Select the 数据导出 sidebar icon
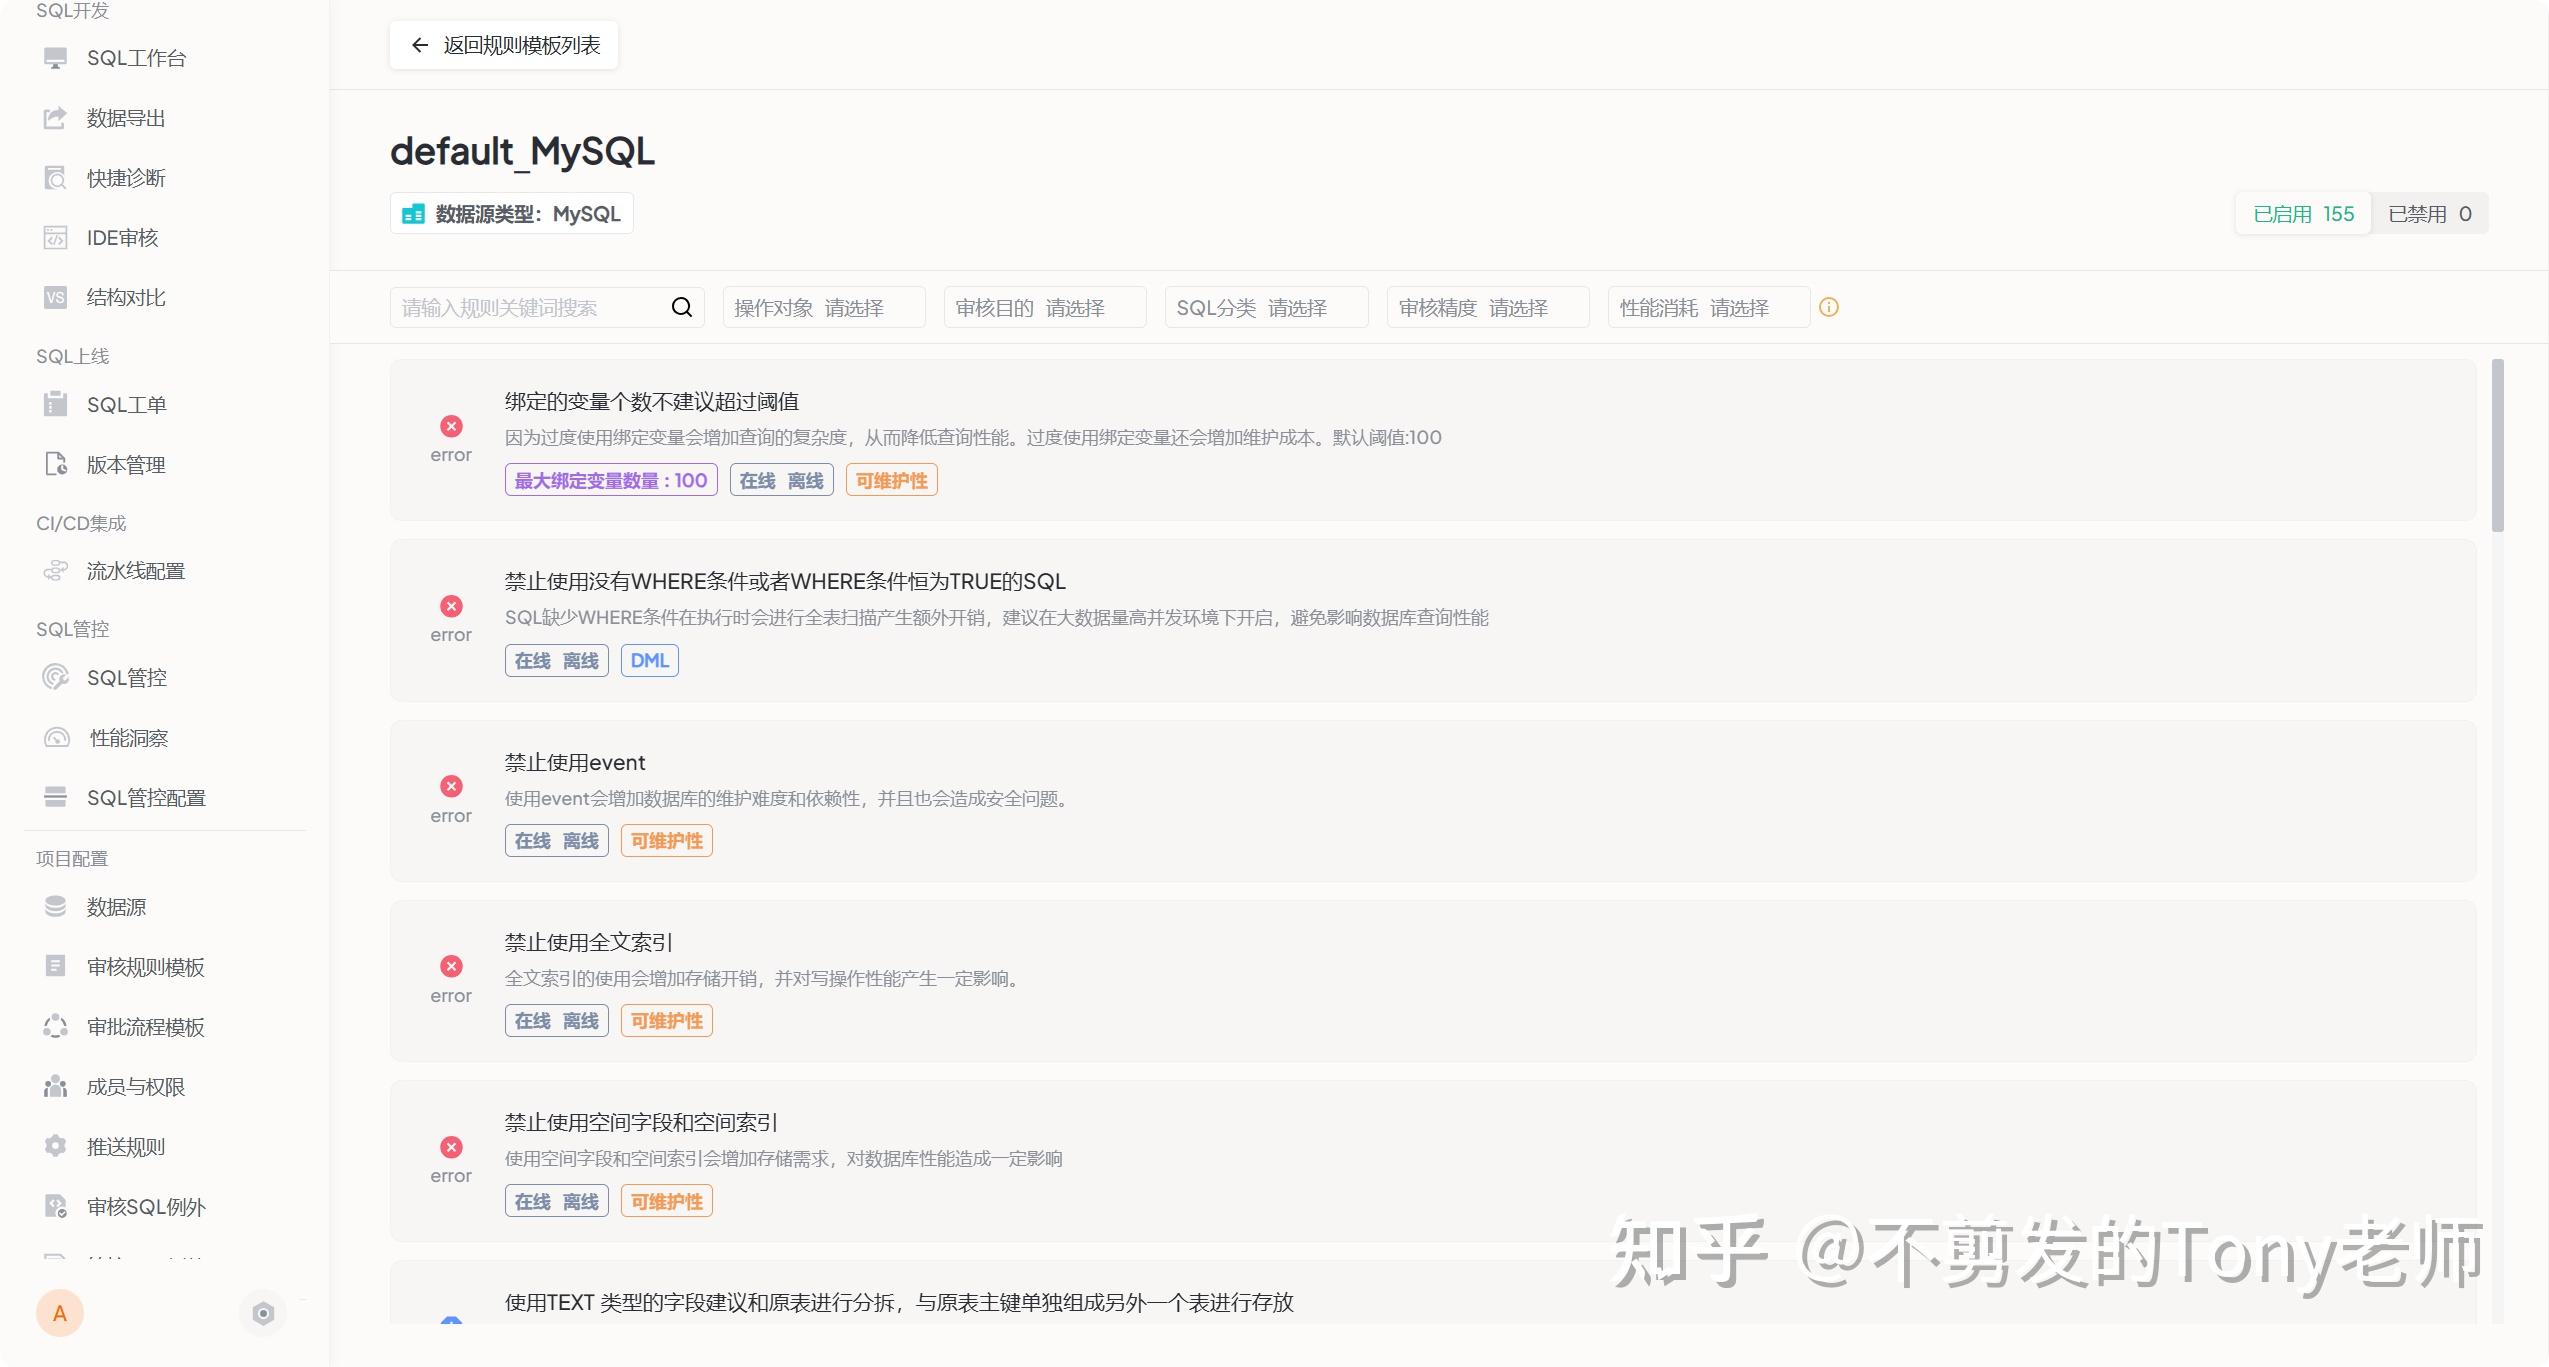This screenshot has height=1367, width=2549. [55, 117]
